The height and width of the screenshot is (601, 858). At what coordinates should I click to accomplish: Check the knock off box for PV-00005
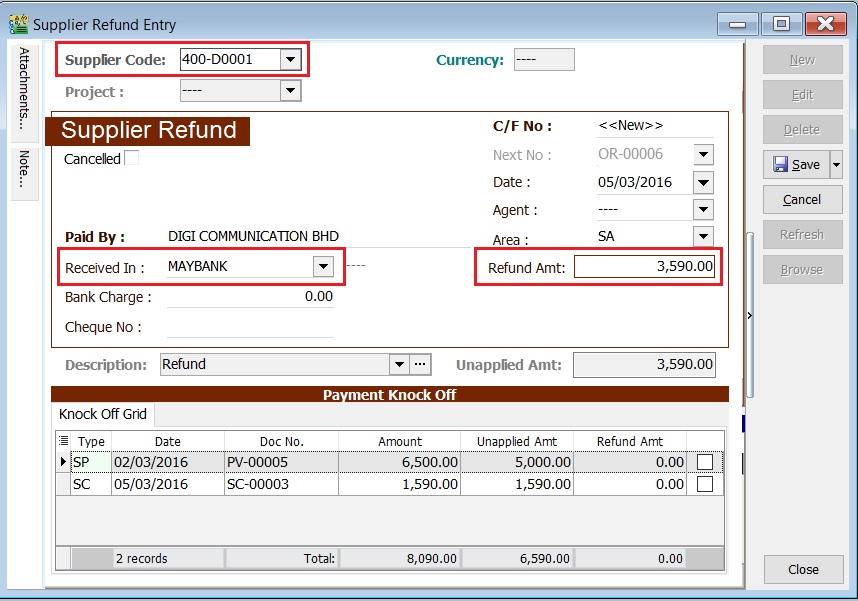(x=705, y=461)
